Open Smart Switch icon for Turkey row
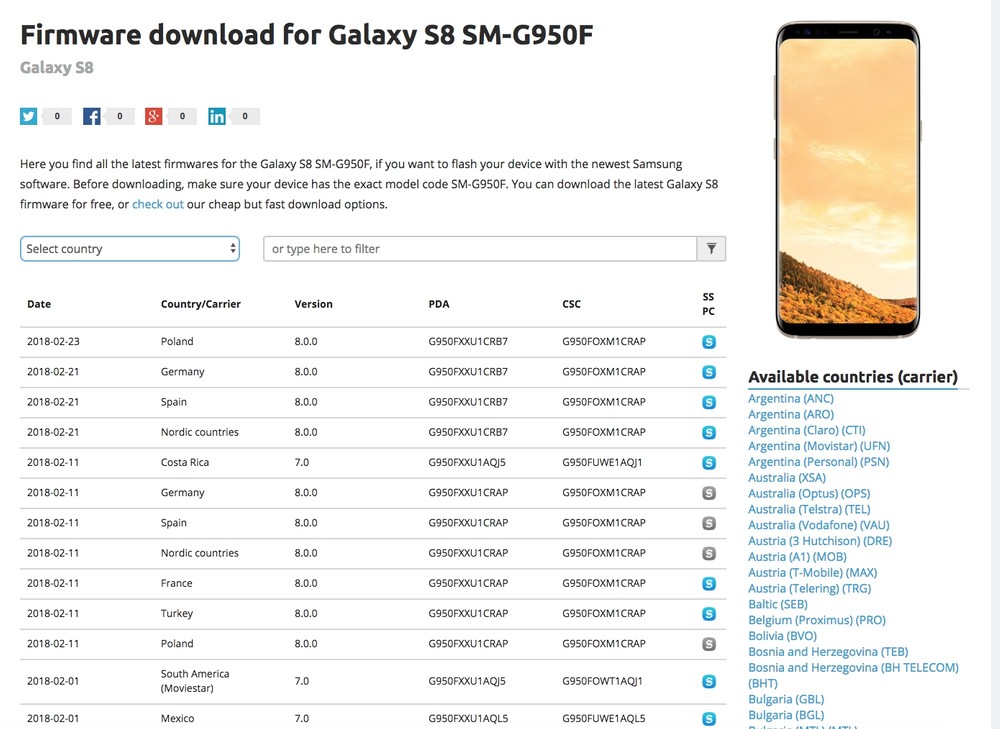1000x729 pixels. (709, 614)
